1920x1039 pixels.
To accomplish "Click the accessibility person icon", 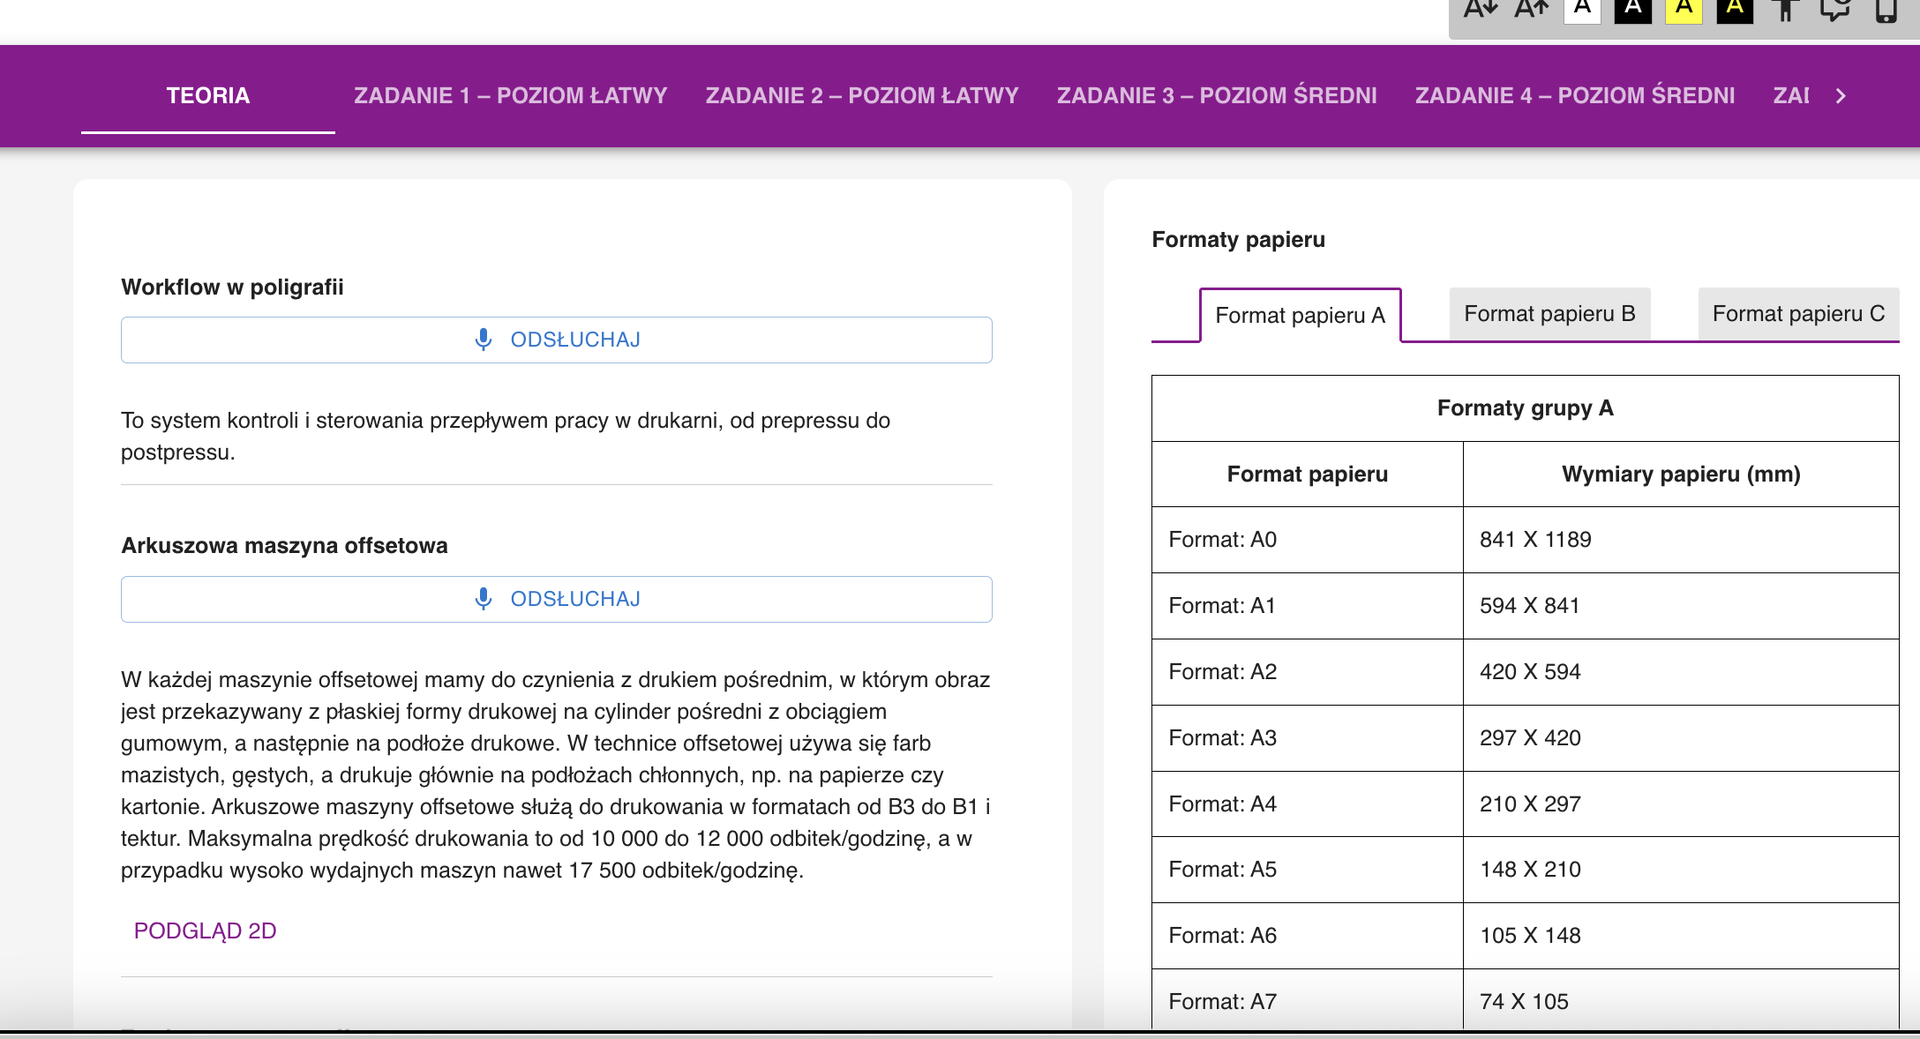I will 1785,10.
